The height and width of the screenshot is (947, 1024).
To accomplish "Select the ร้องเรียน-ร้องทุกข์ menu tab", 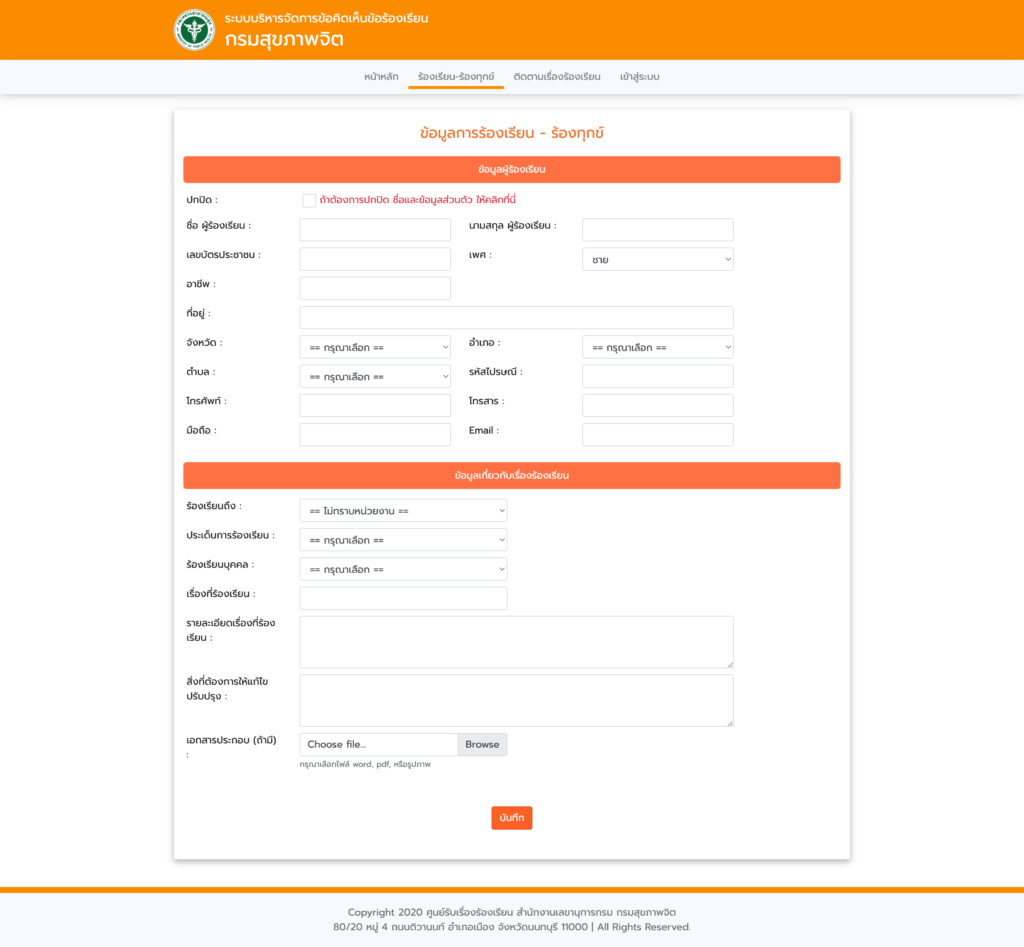I will [456, 76].
